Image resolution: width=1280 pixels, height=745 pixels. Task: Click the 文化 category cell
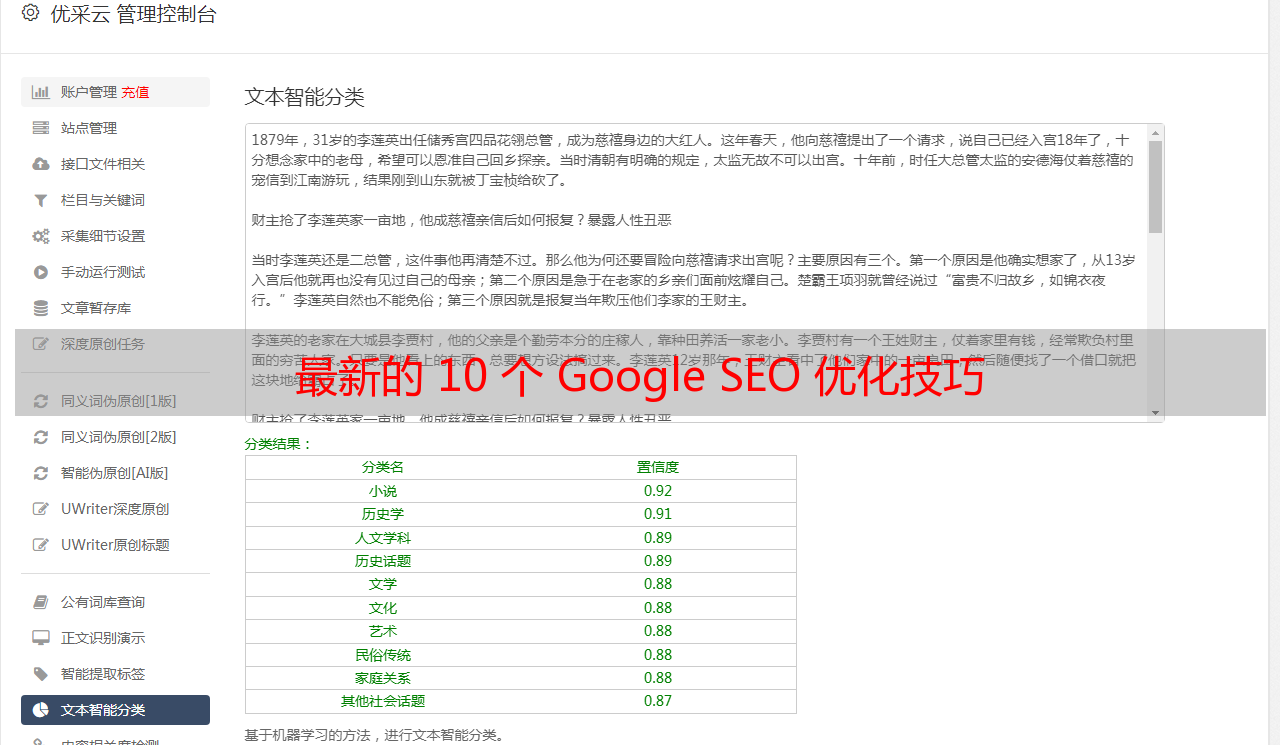383,608
